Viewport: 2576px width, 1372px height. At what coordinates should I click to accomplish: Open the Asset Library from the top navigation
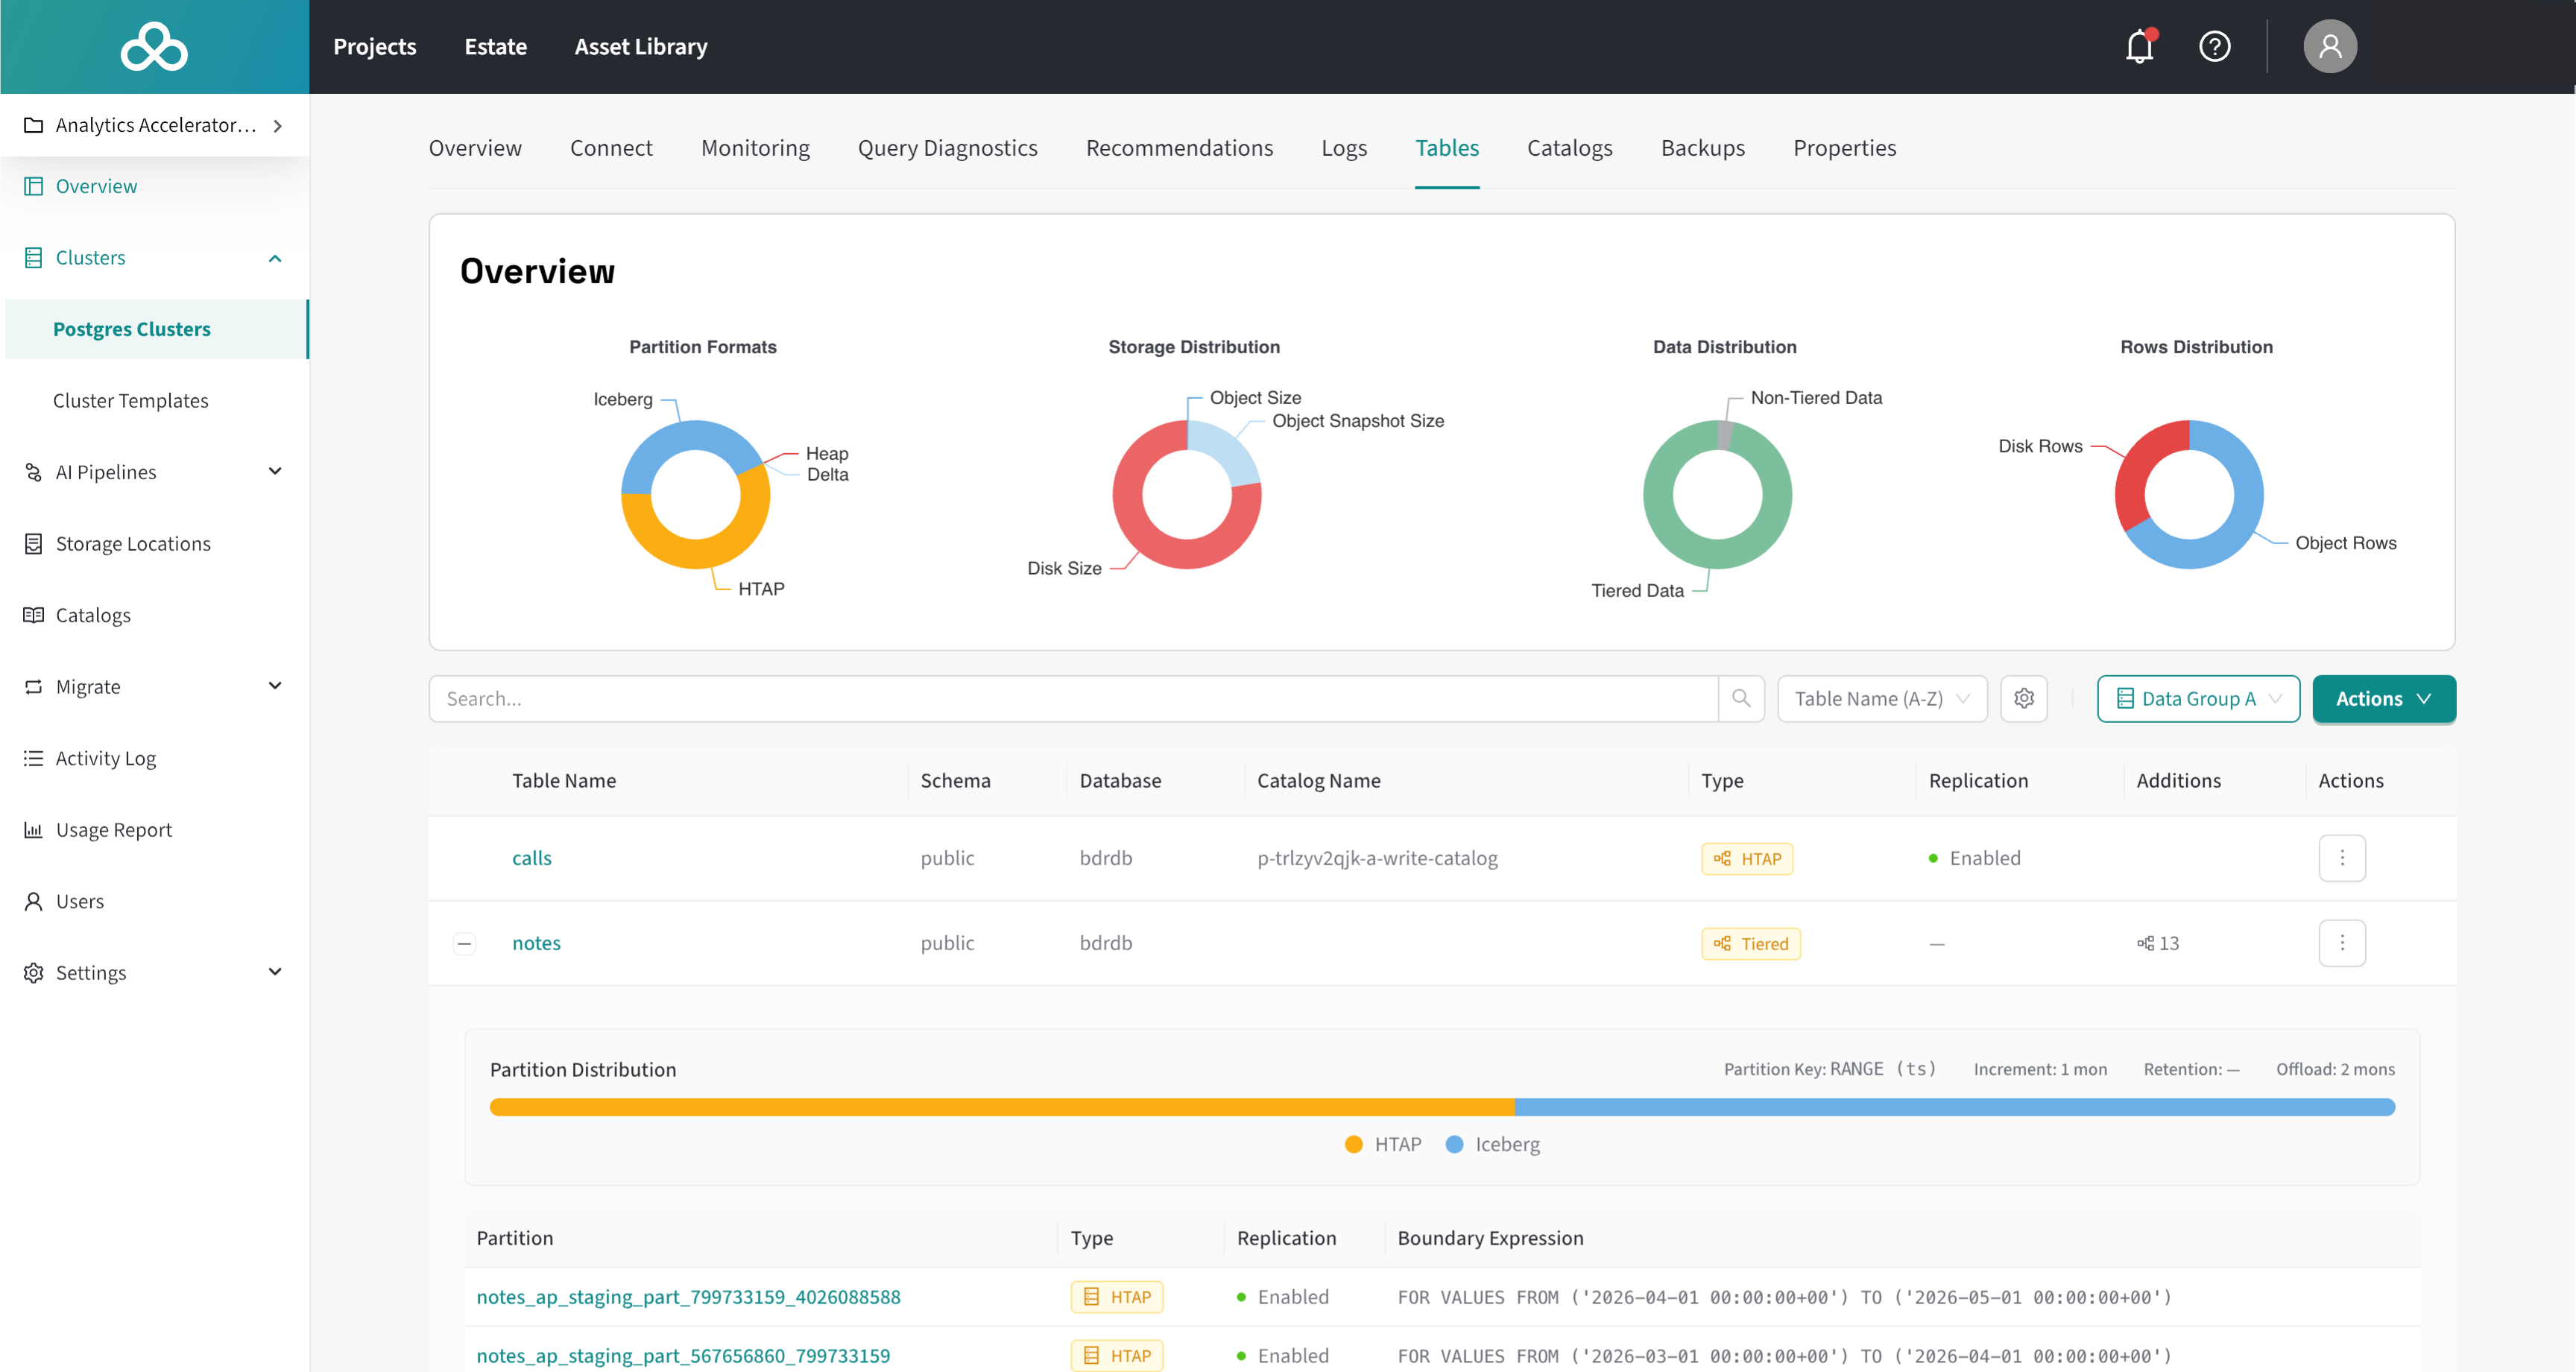[640, 46]
